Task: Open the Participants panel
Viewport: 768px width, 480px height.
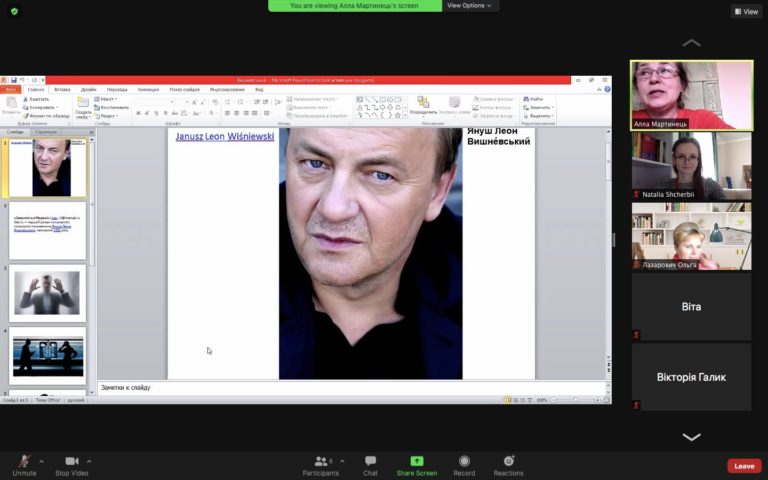Action: tap(321, 466)
